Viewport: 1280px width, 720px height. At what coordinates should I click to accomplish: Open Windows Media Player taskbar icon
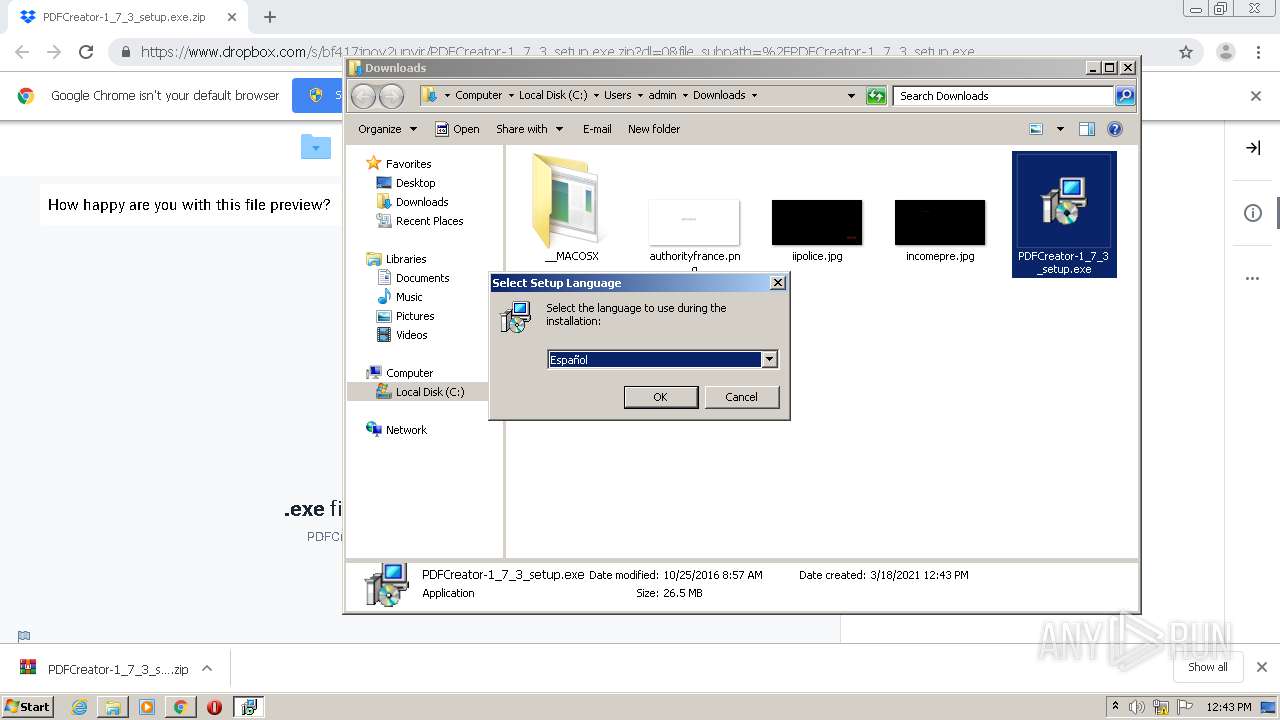pyautogui.click(x=147, y=707)
